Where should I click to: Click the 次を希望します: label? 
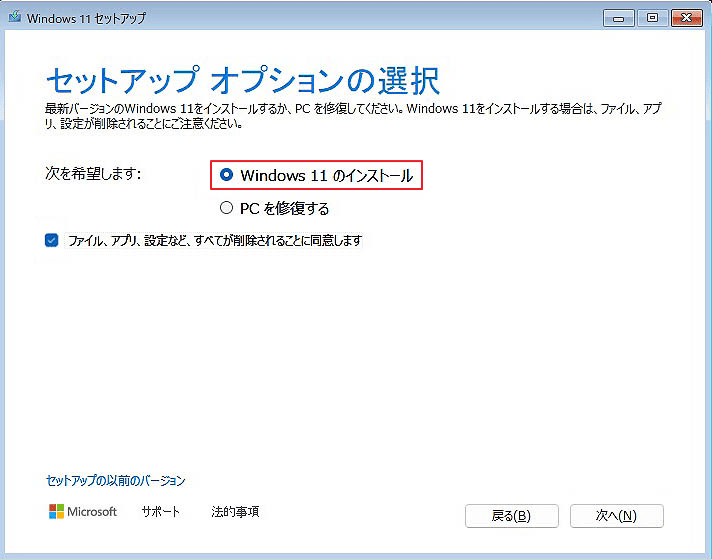pos(93,173)
